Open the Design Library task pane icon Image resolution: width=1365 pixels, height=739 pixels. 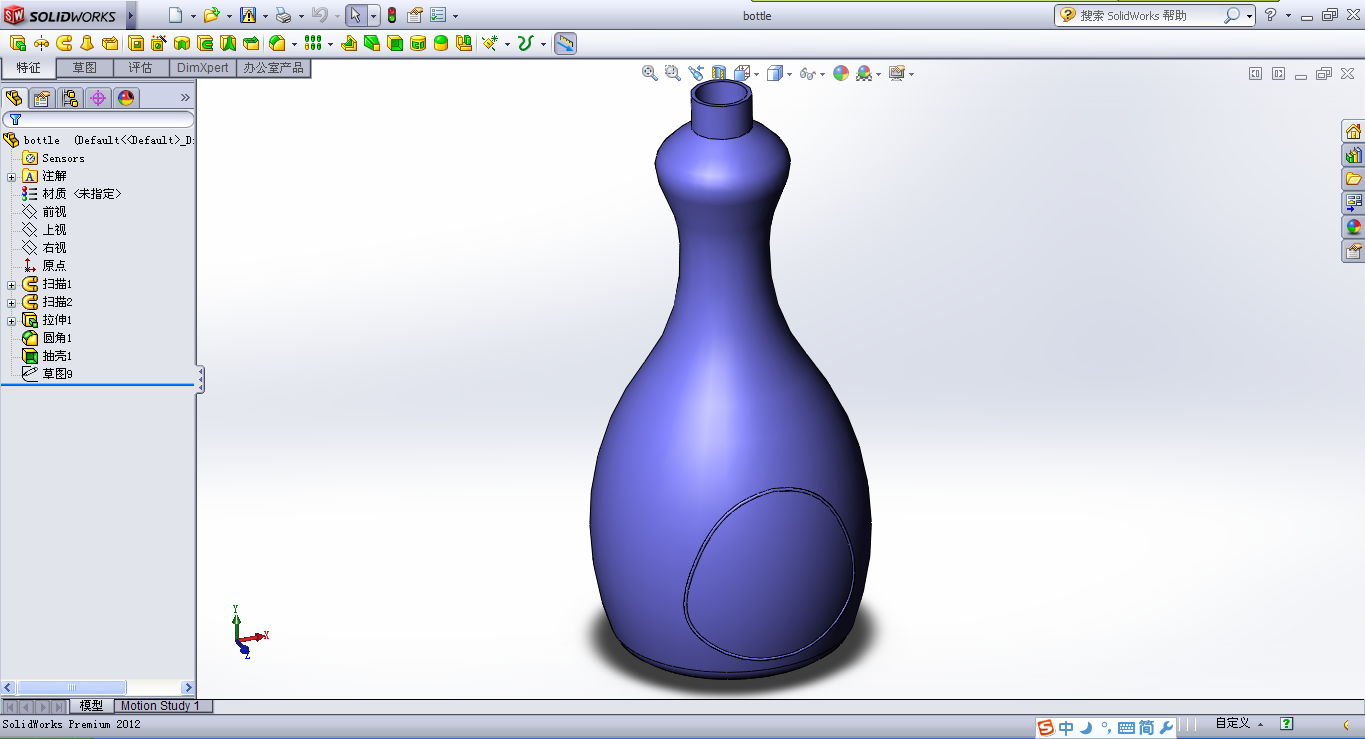[x=1353, y=155]
